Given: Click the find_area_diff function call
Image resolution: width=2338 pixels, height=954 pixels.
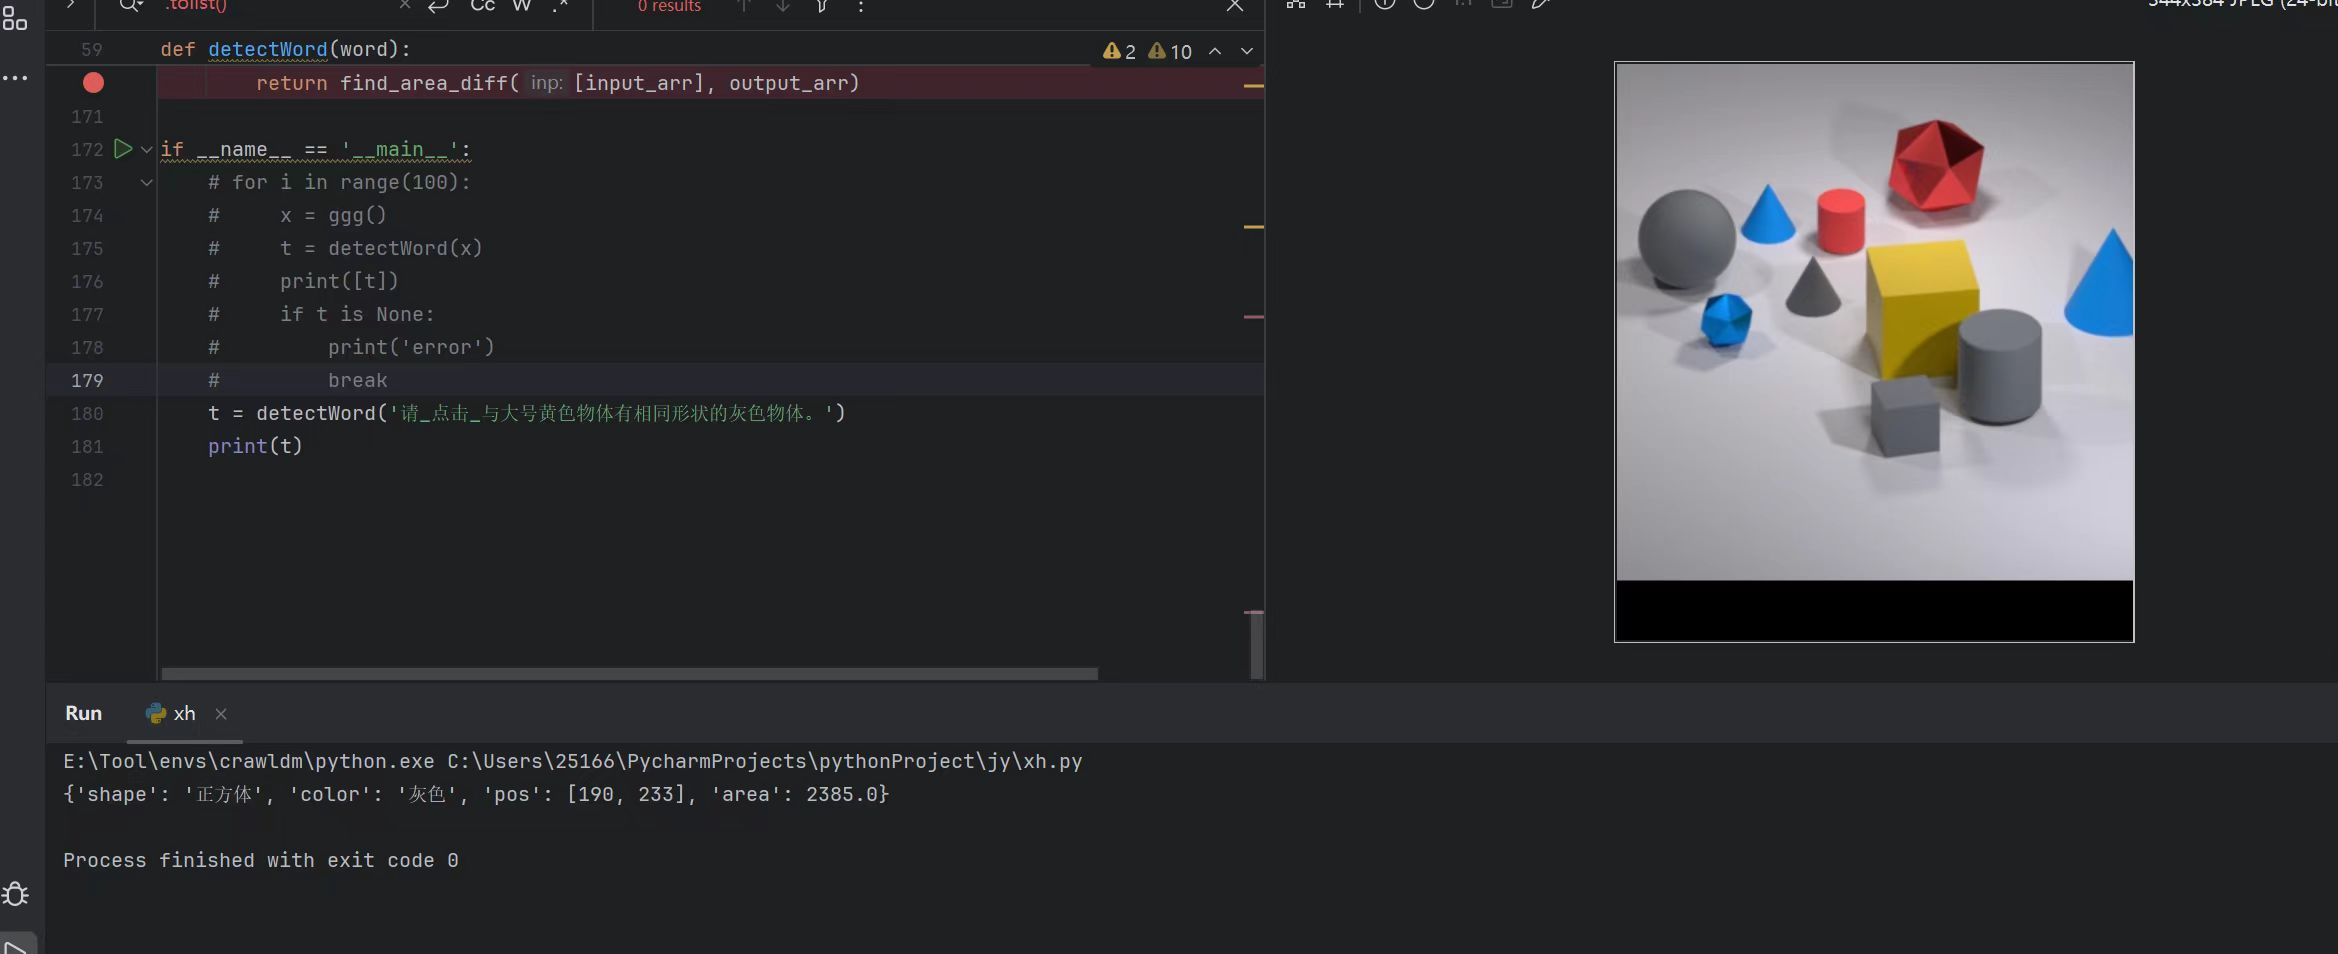Looking at the screenshot, I should [424, 83].
